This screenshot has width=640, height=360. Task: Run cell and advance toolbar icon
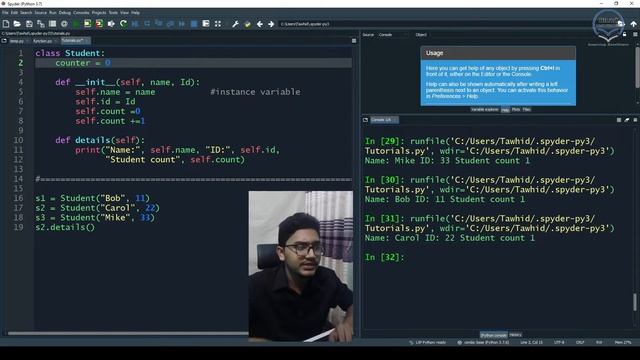(x=99, y=24)
